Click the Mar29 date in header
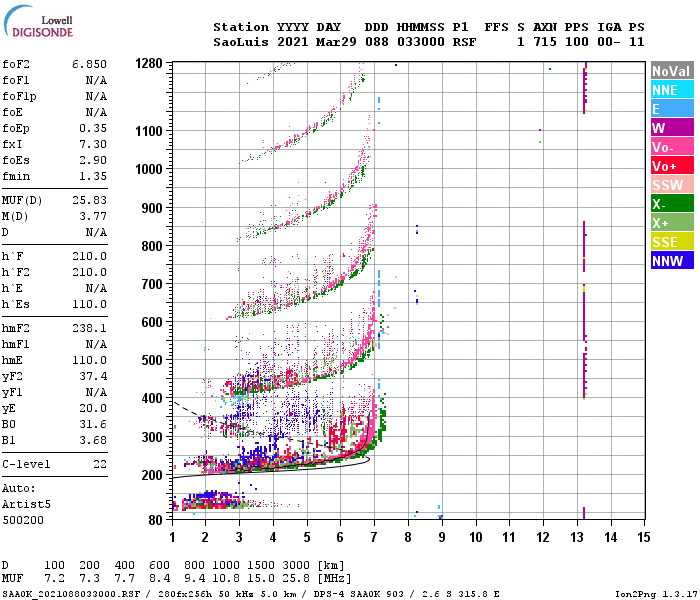The height and width of the screenshot is (600, 700). click(336, 42)
